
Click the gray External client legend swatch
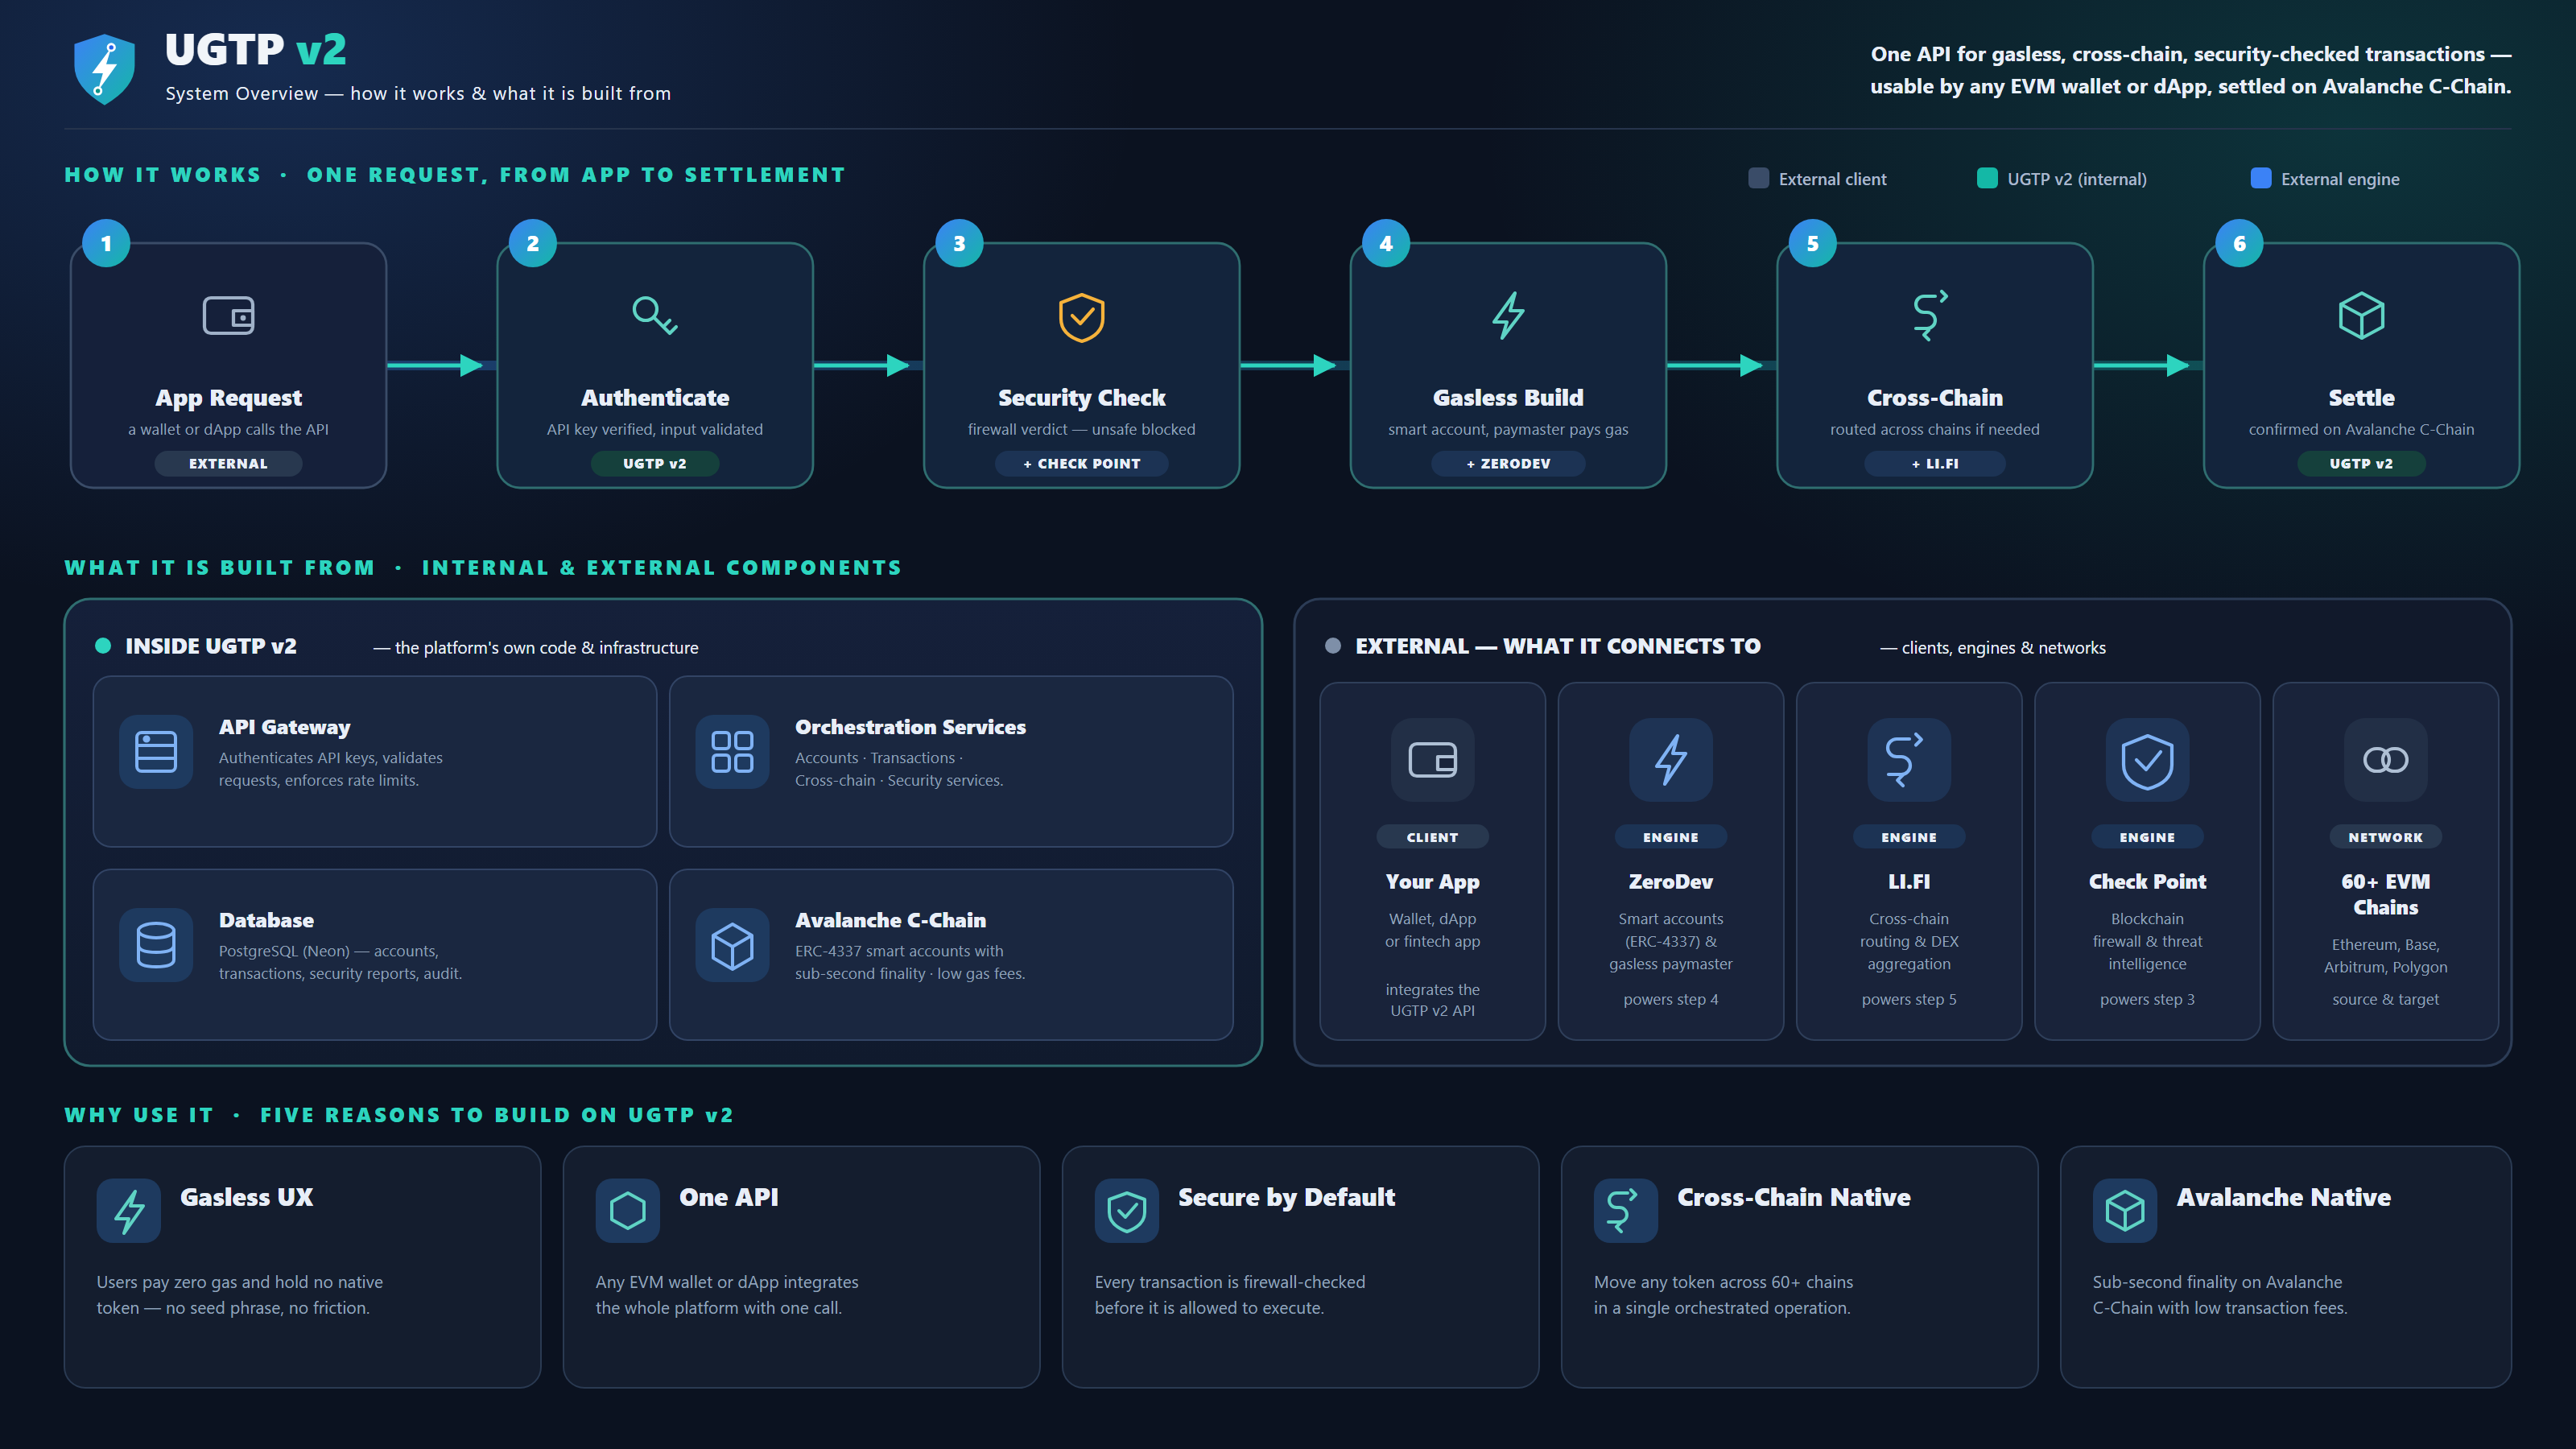[x=1758, y=178]
